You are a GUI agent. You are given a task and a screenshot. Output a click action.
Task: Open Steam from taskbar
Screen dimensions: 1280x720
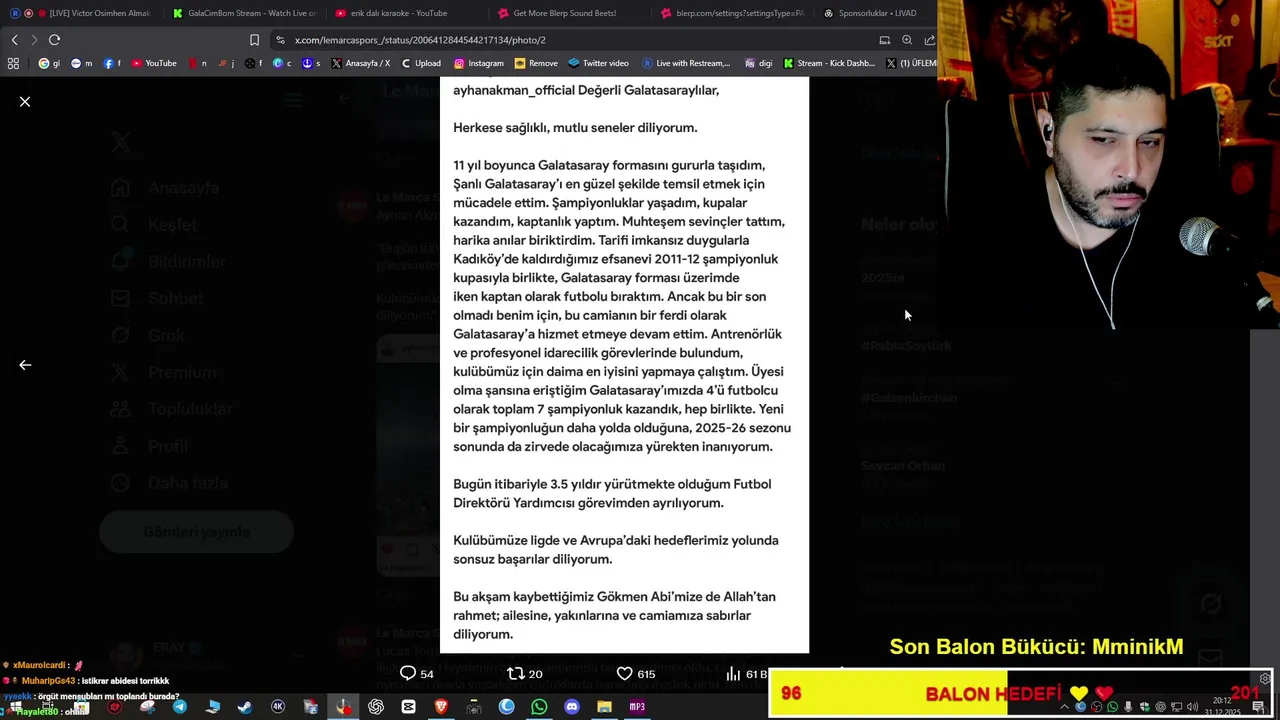coord(245,707)
